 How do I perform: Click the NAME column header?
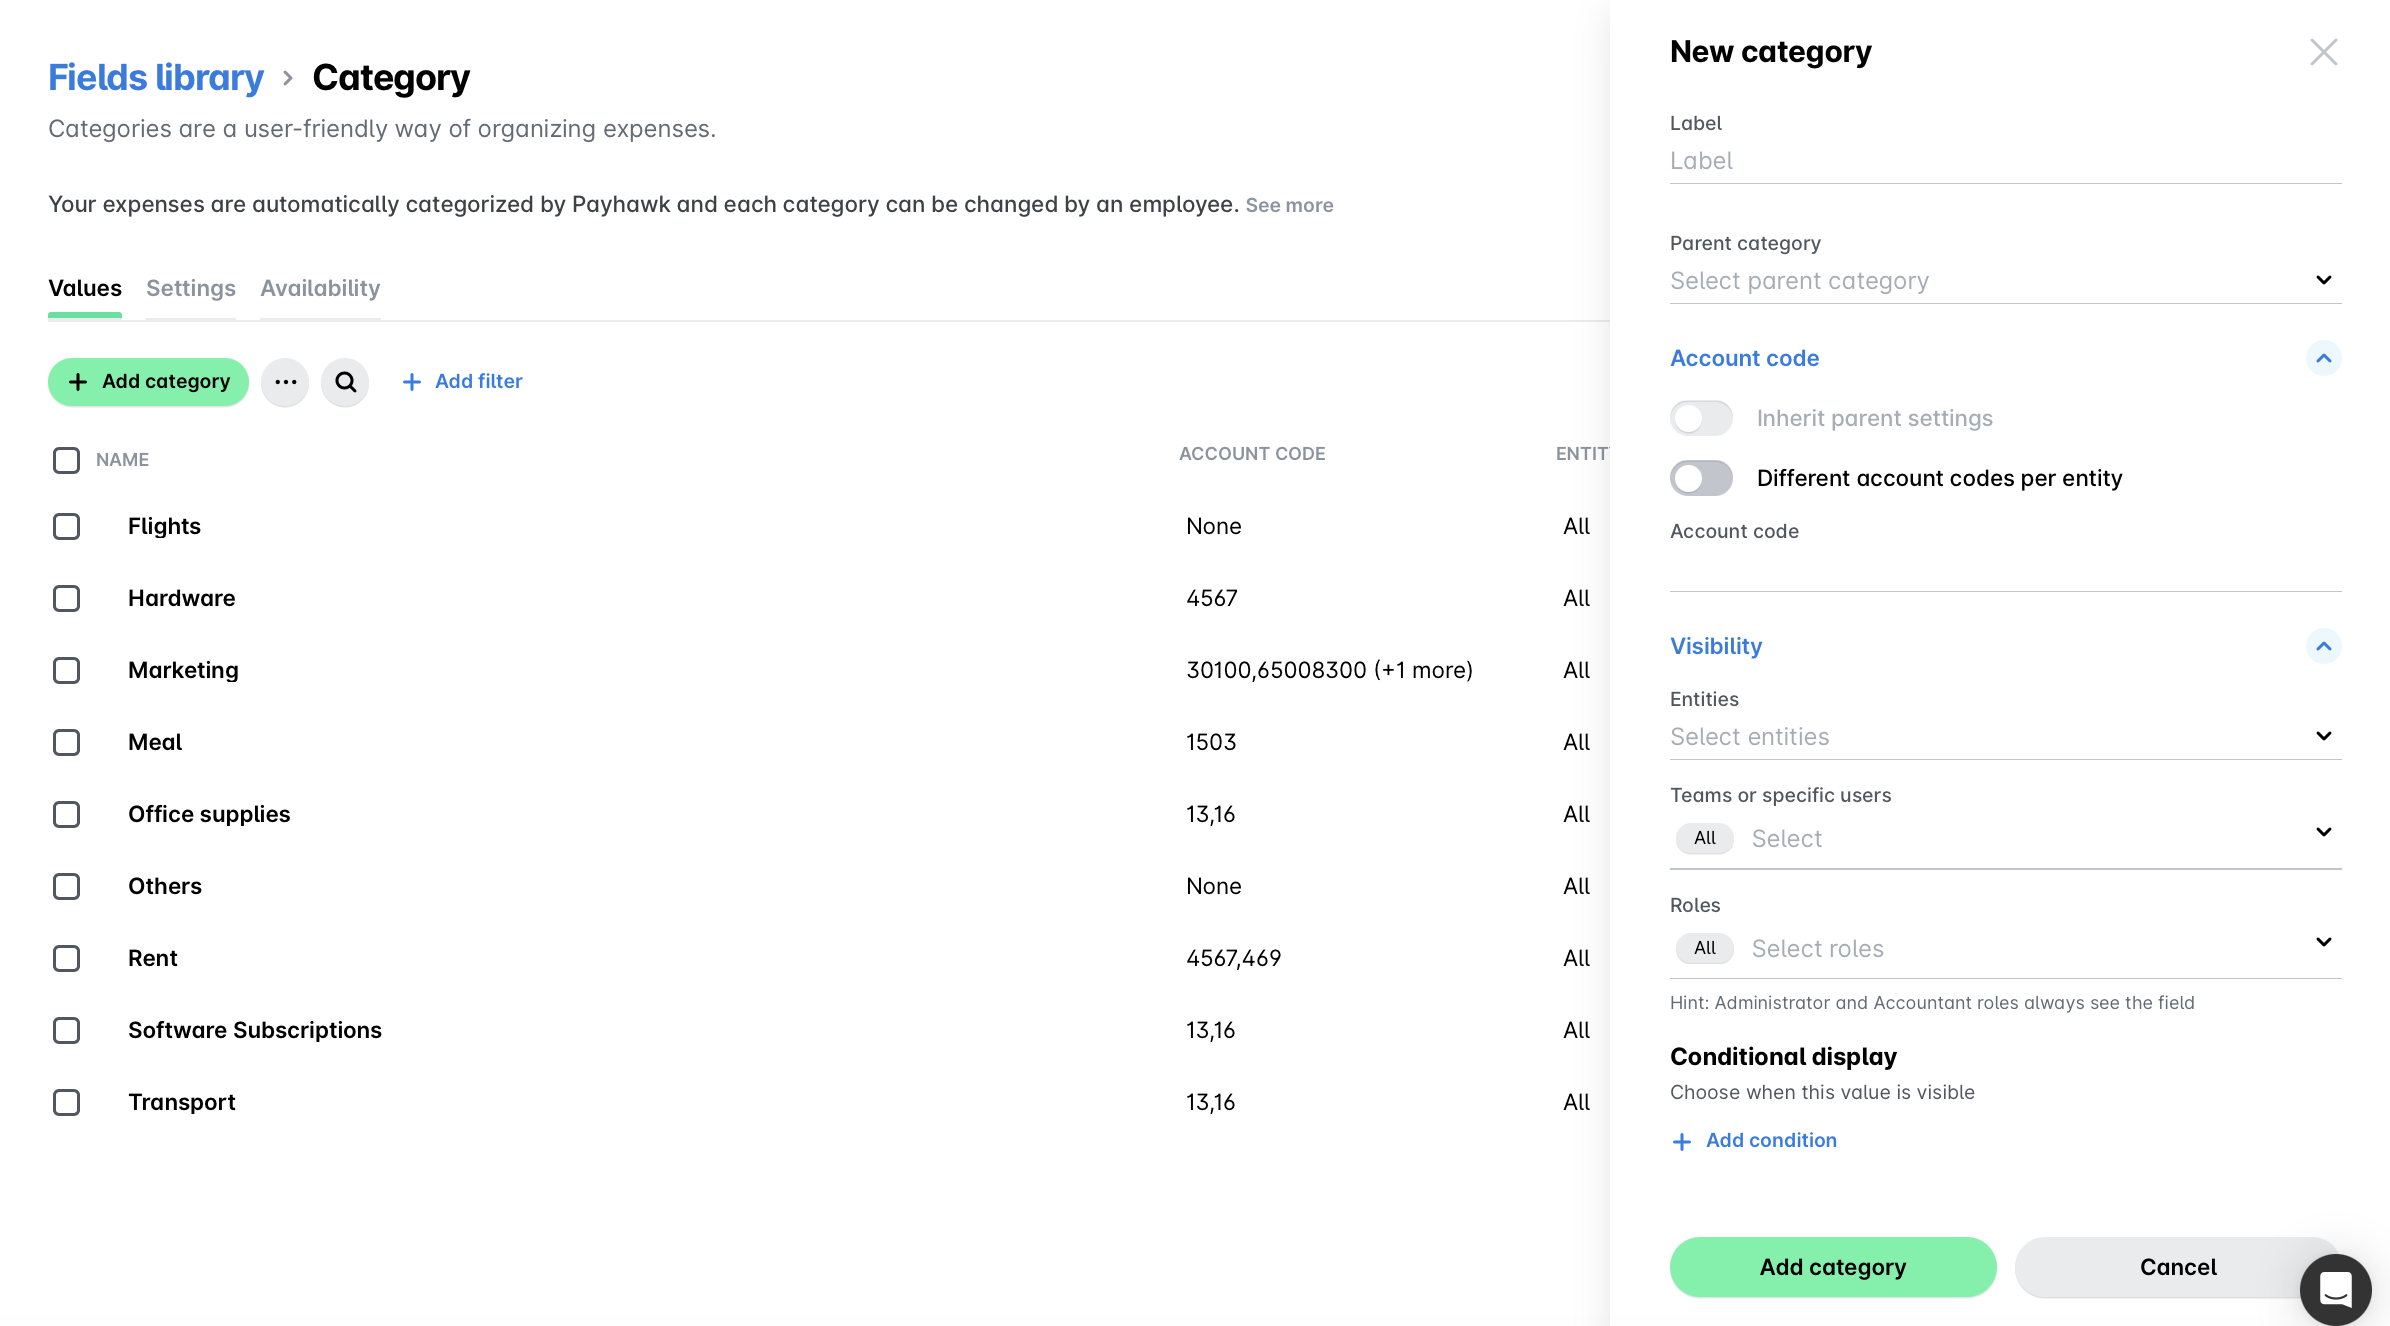pyautogui.click(x=122, y=460)
